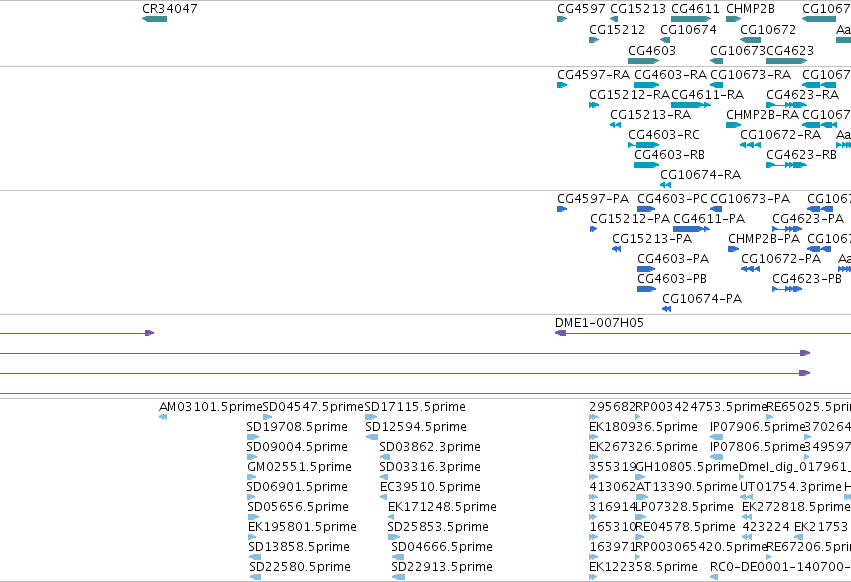Viewport: 851px width, 582px height.
Task: Click EST 'AT13390.5prime' label
Action: click(687, 487)
